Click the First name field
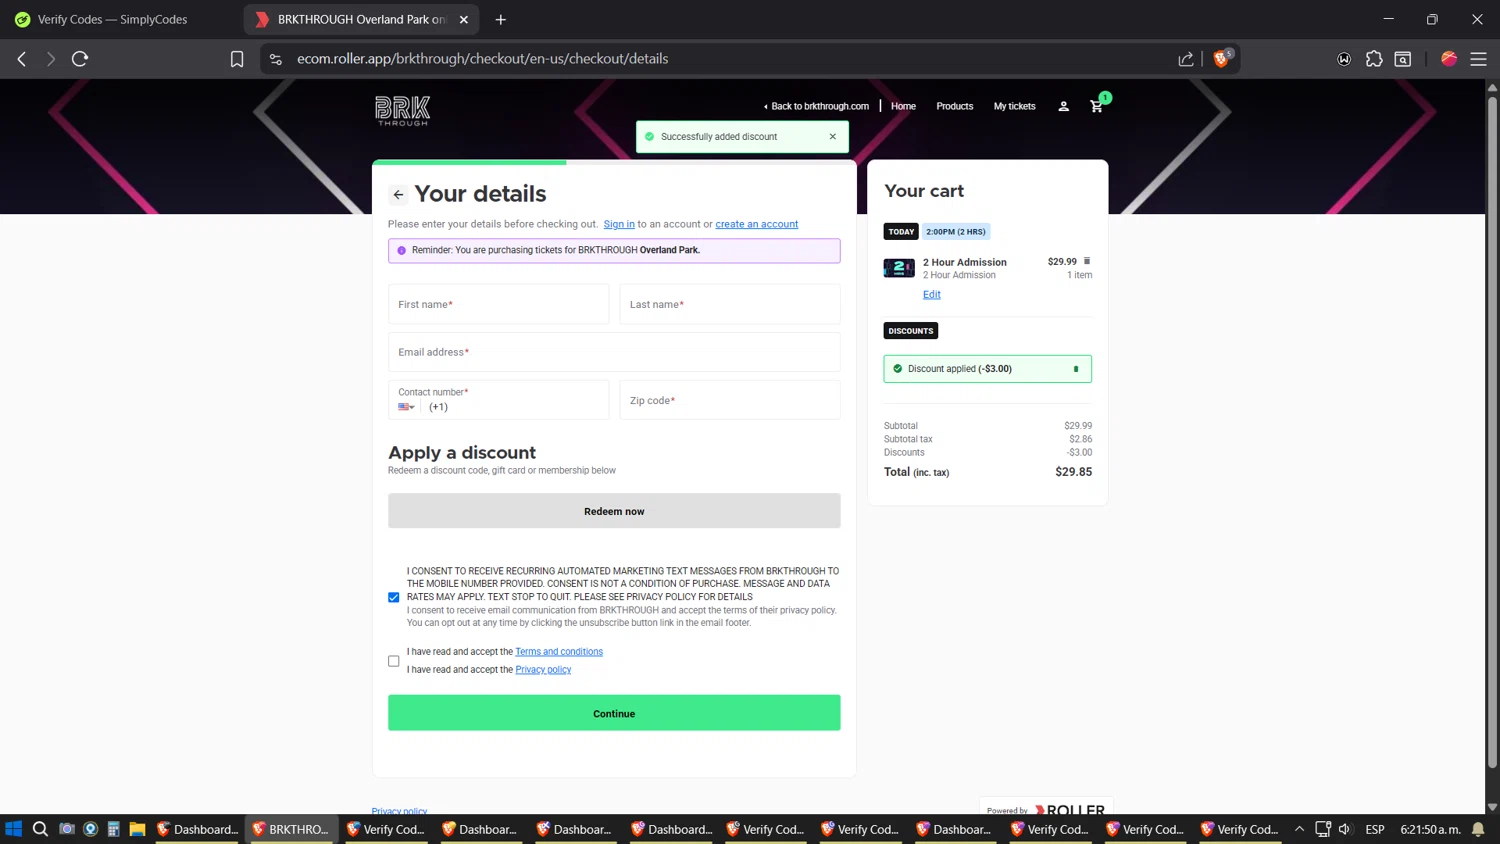The height and width of the screenshot is (844, 1500). [x=498, y=304]
